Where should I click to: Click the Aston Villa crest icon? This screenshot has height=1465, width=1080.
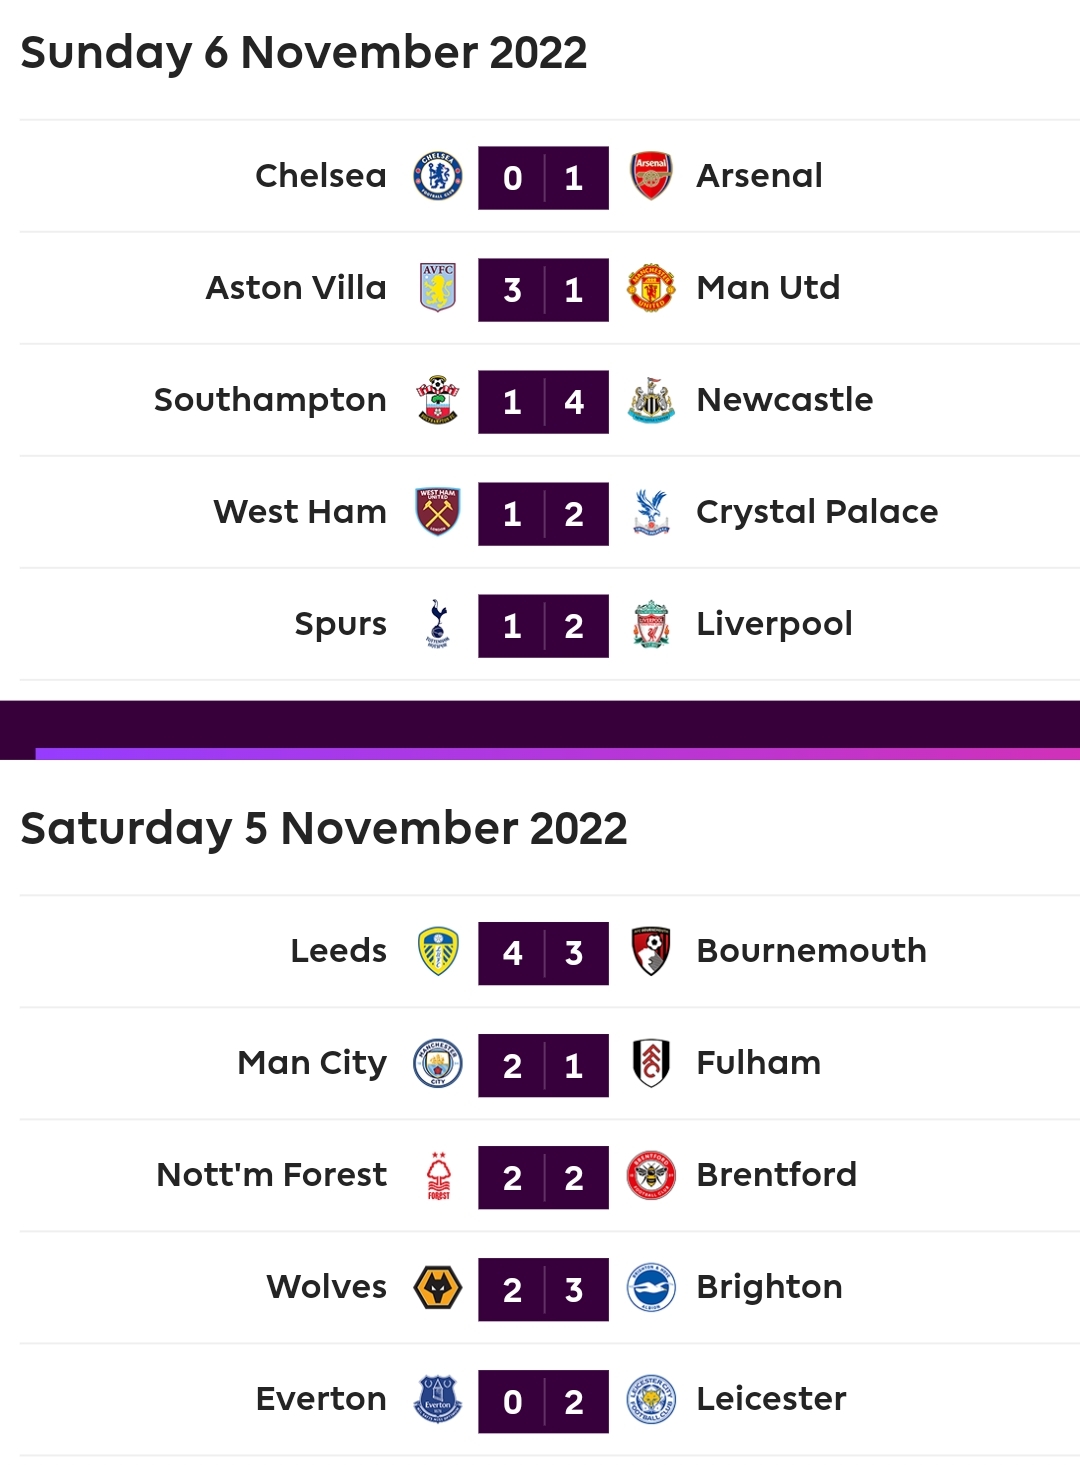tap(438, 289)
